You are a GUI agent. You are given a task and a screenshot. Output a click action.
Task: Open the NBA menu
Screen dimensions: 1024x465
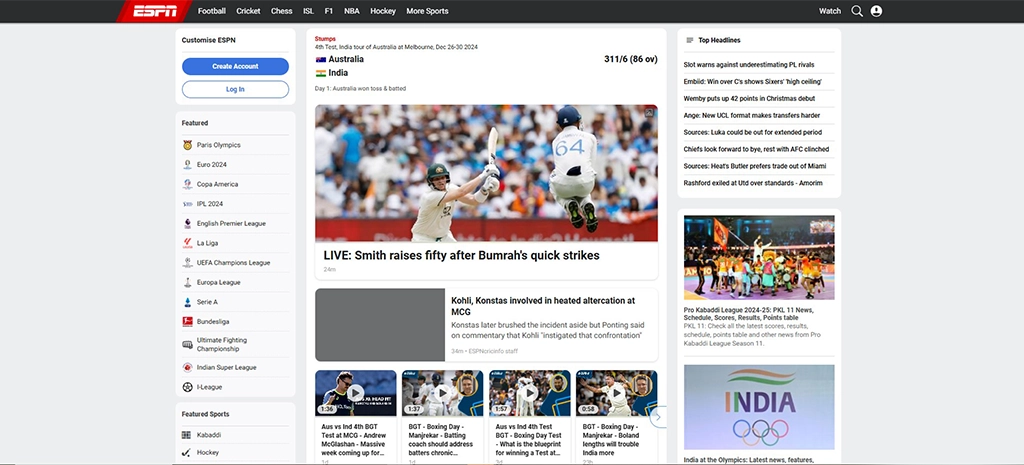point(352,11)
